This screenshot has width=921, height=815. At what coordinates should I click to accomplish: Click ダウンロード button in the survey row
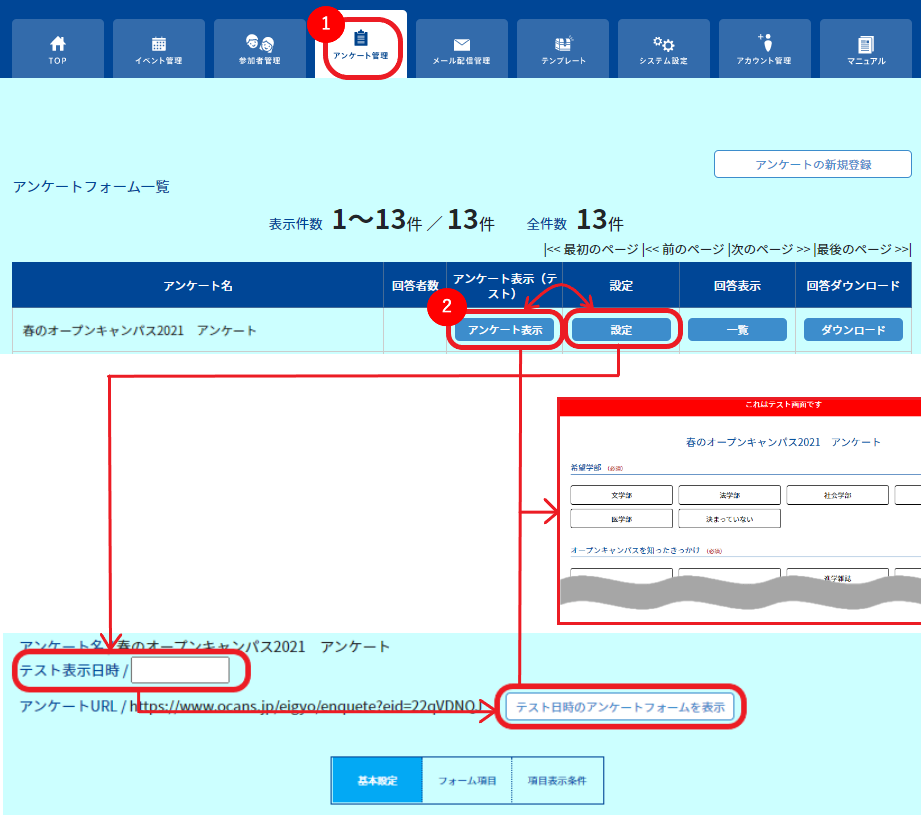tap(853, 330)
